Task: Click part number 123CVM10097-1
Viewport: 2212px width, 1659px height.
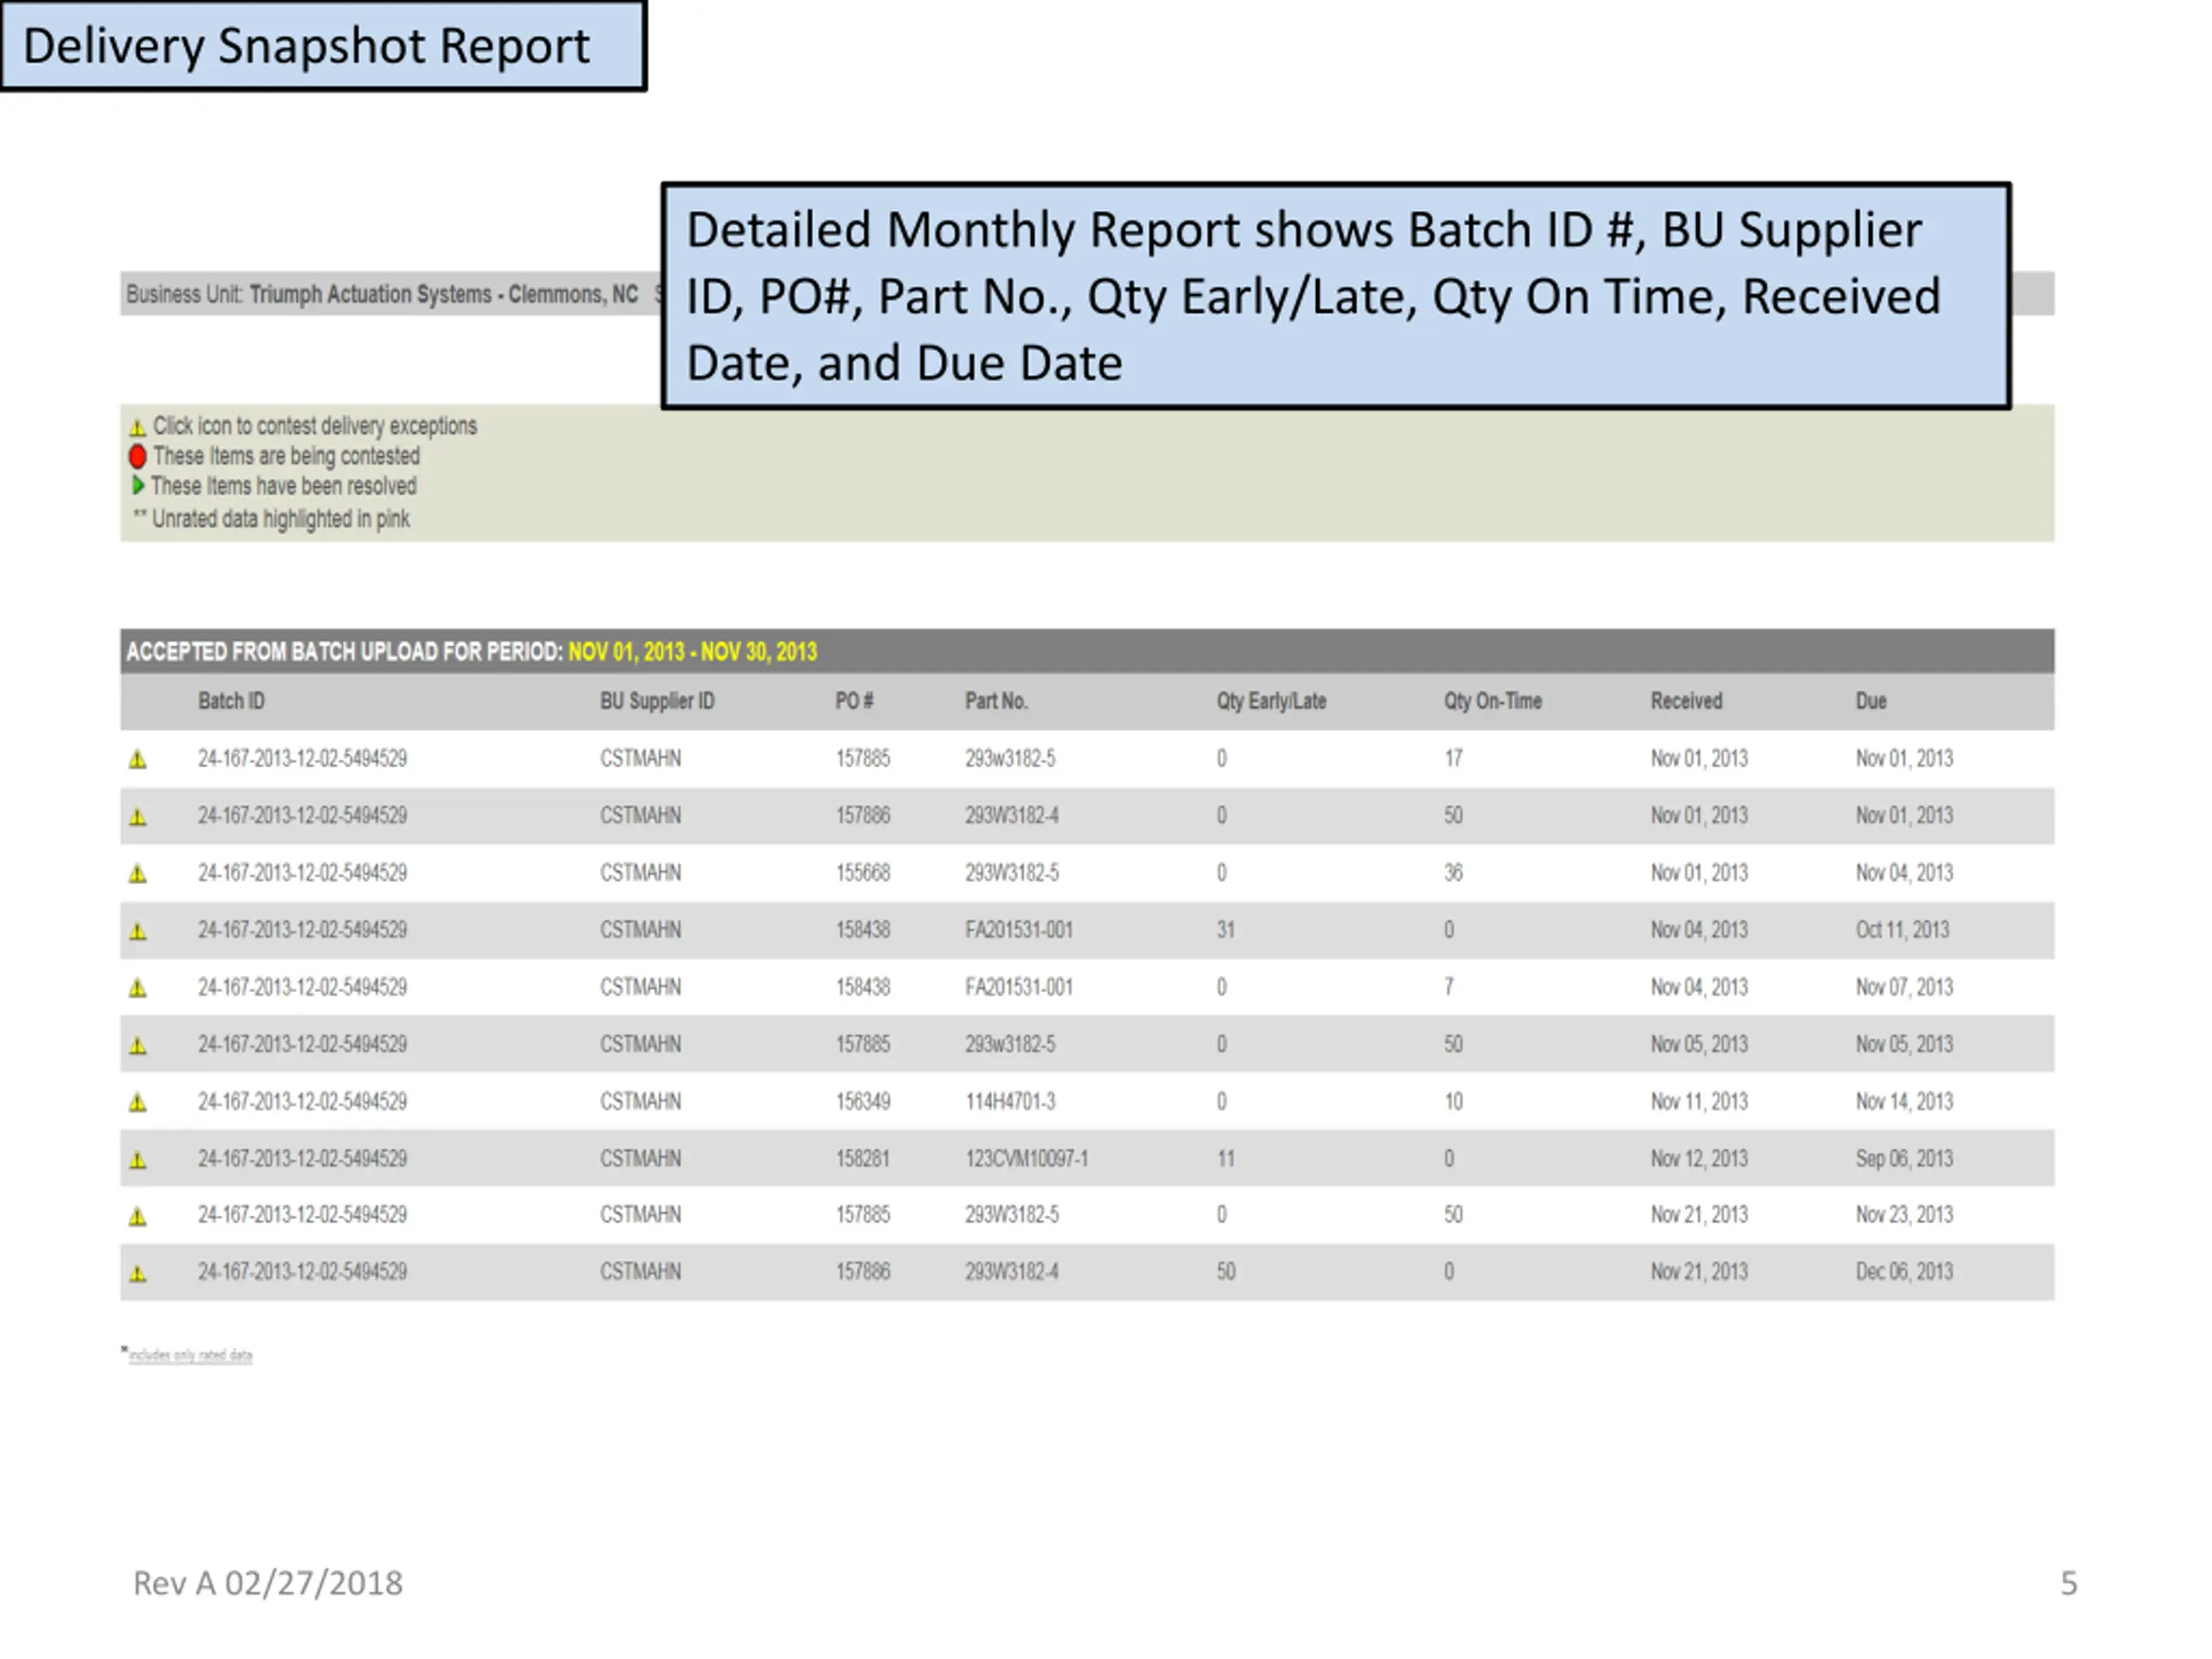Action: pyautogui.click(x=1026, y=1159)
